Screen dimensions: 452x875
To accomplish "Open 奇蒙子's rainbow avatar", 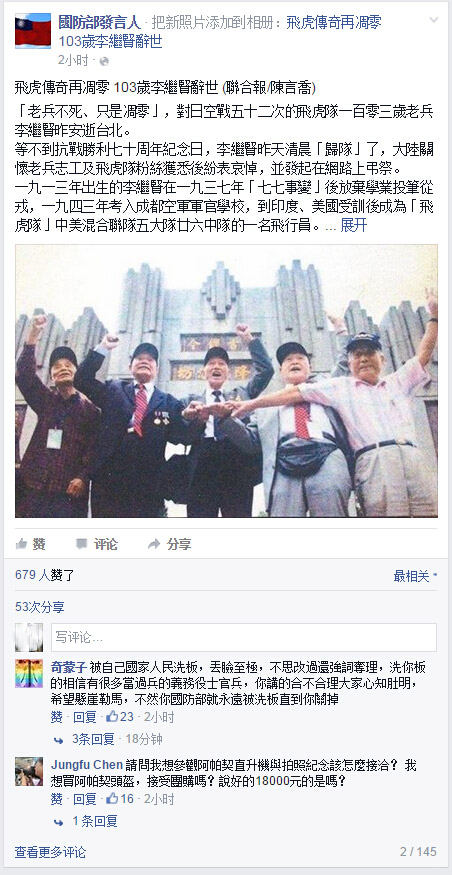I will [x=28, y=673].
